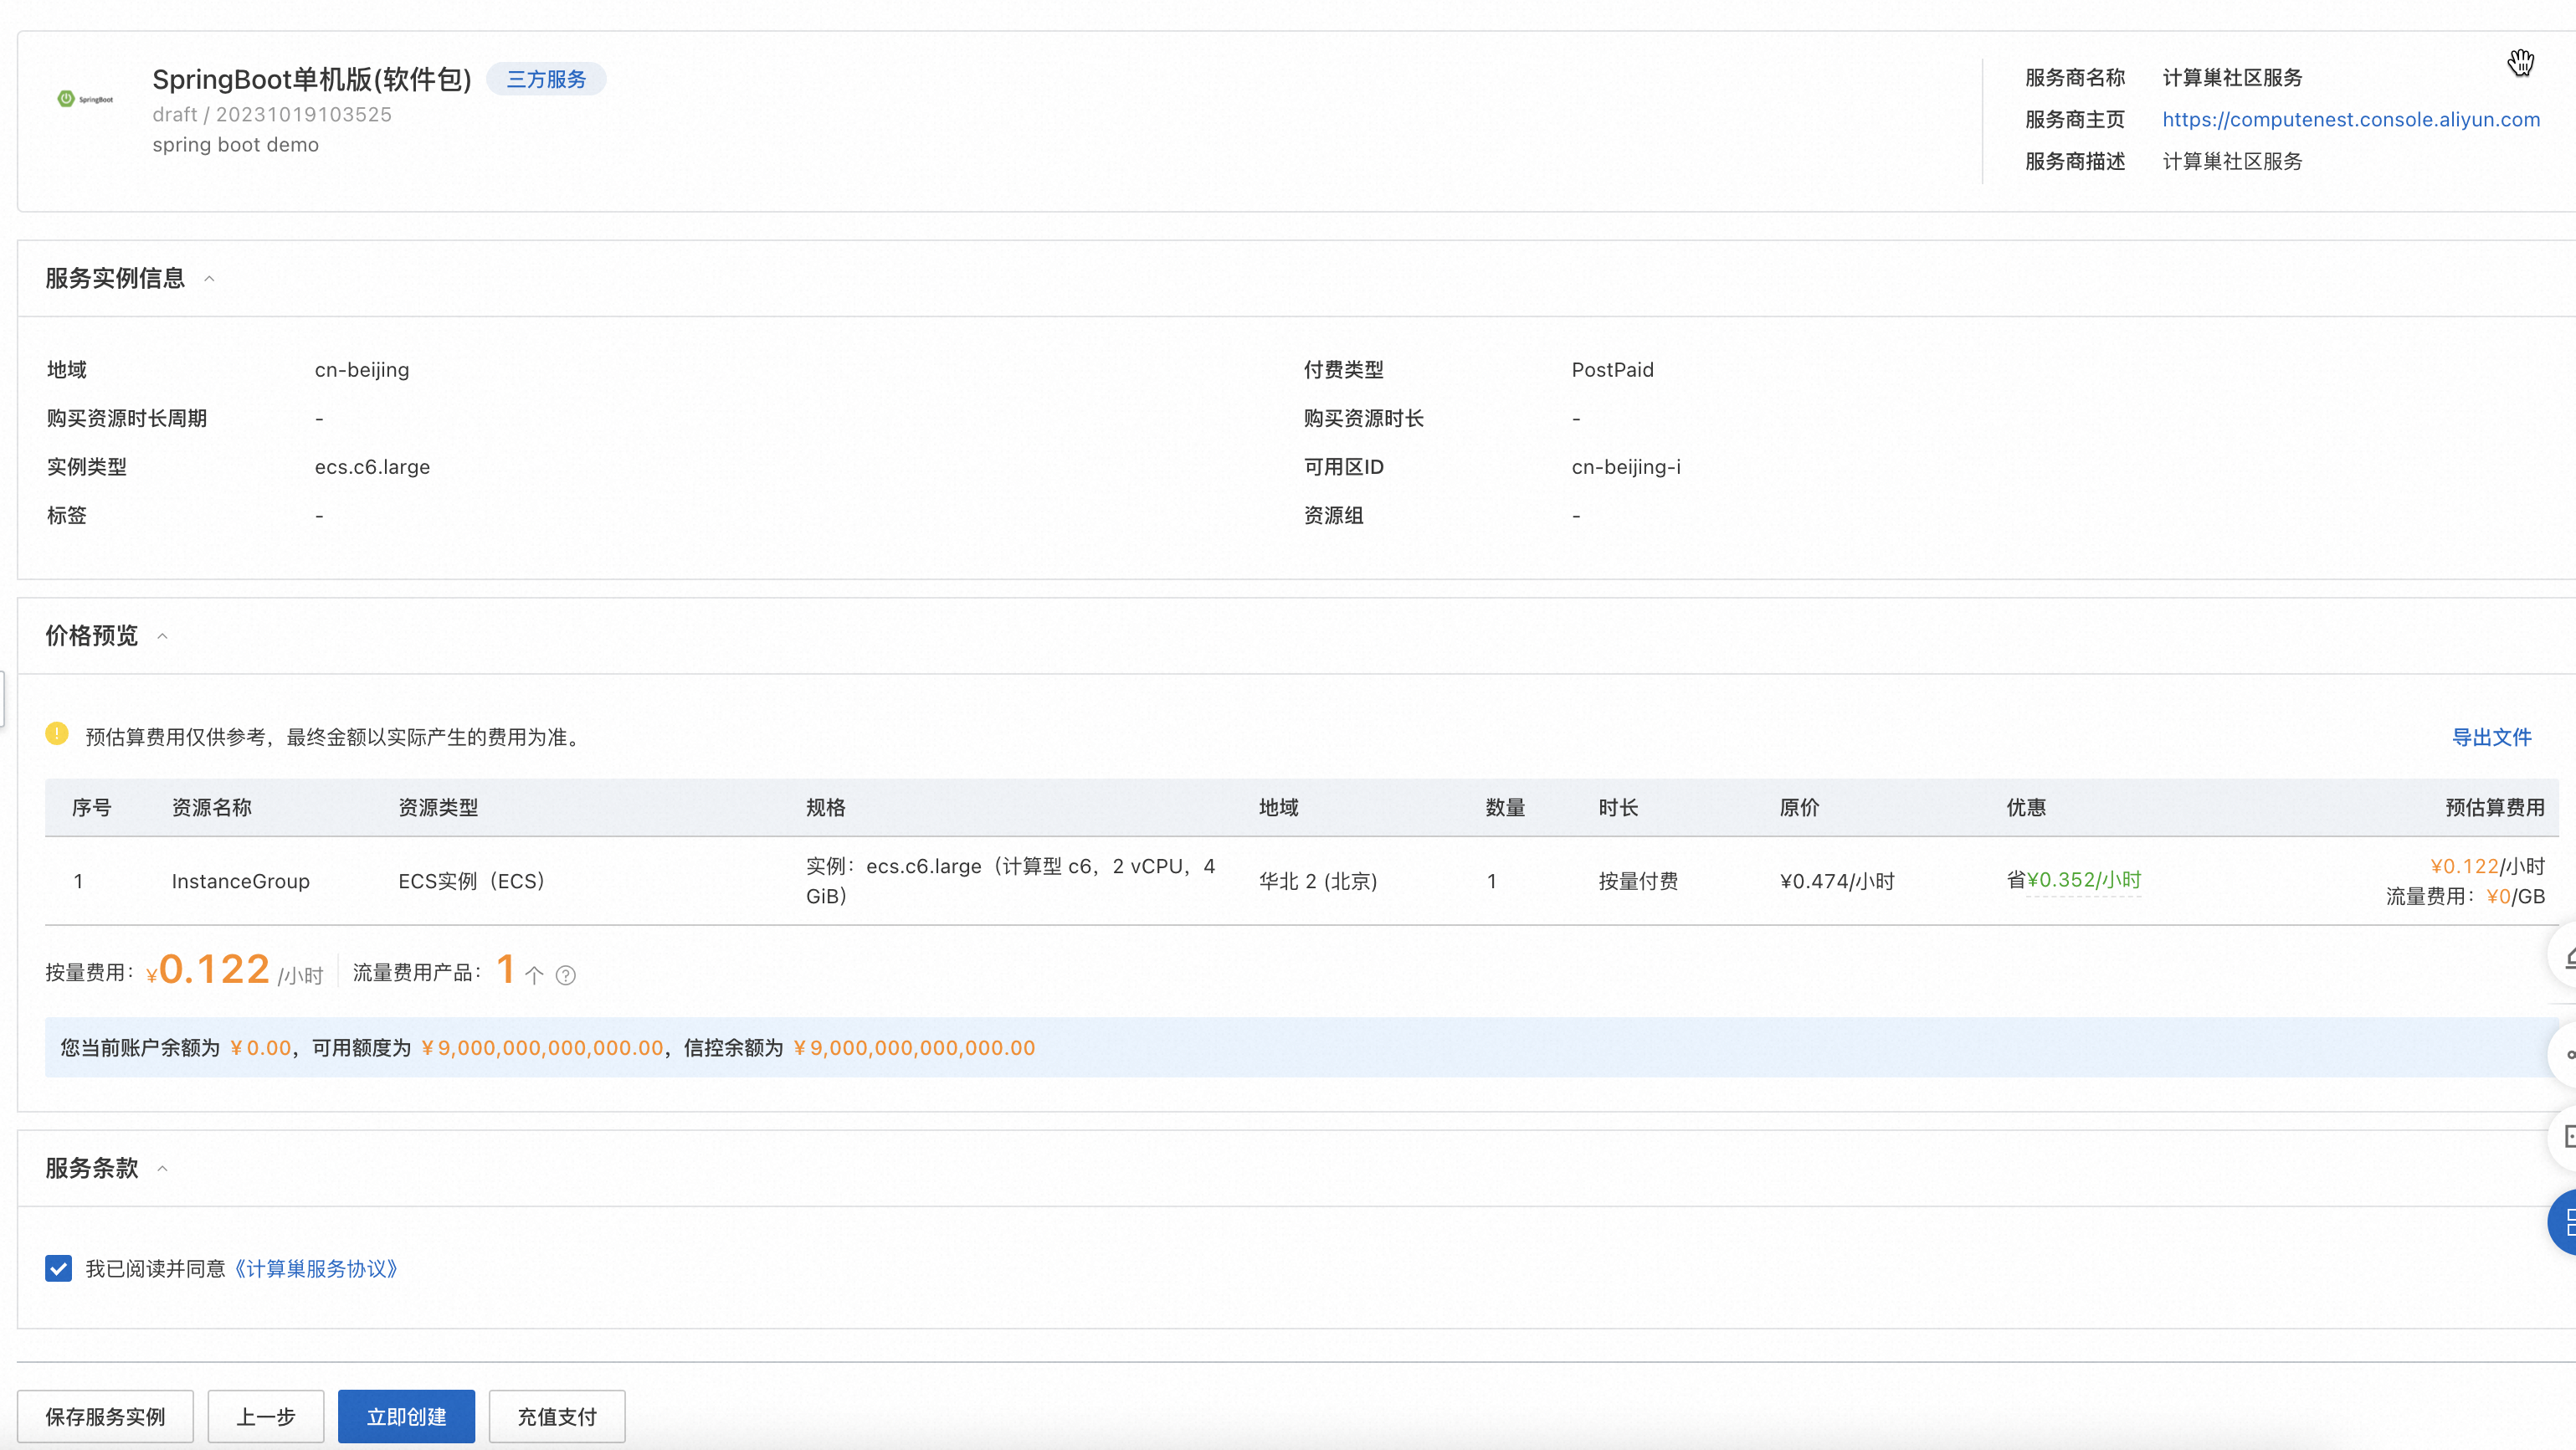Screen dimensions: 2576x1450
Task: Click the question mark help icon beside 流量费用产品
Action: click(x=566, y=976)
